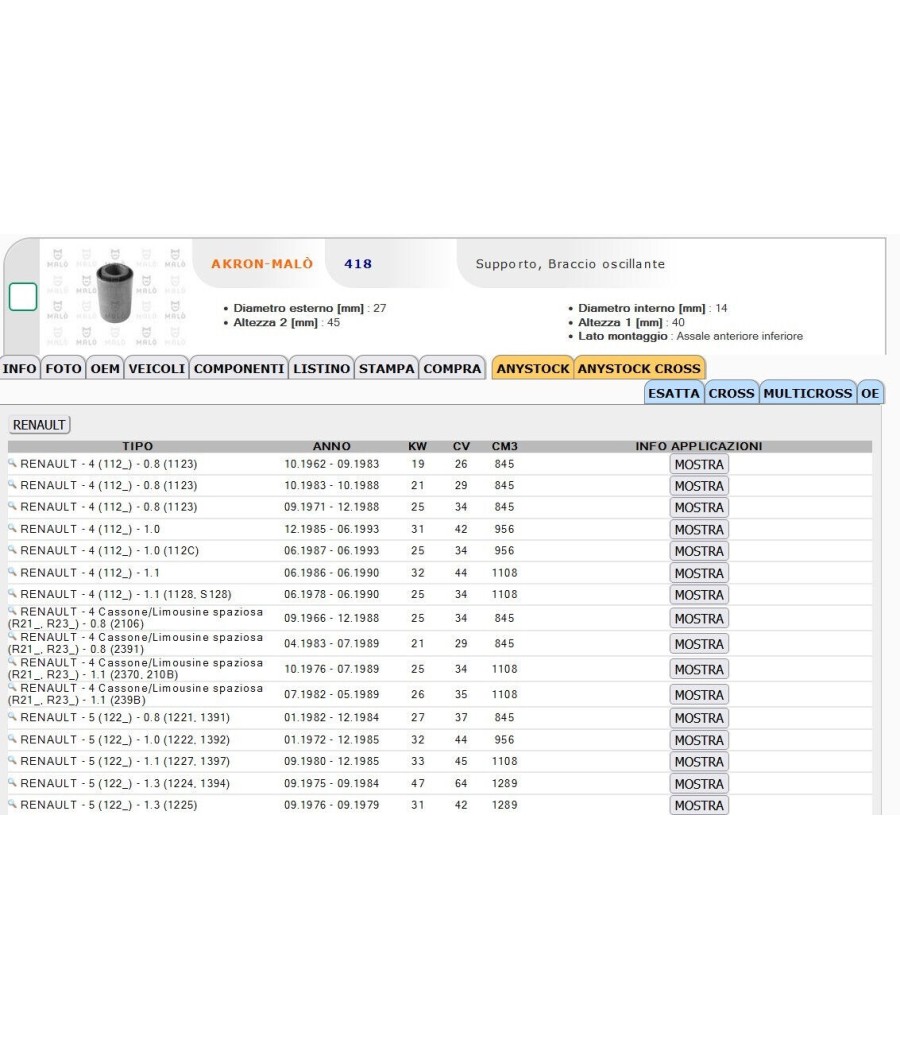Go to the VEICOLI tab

click(157, 368)
